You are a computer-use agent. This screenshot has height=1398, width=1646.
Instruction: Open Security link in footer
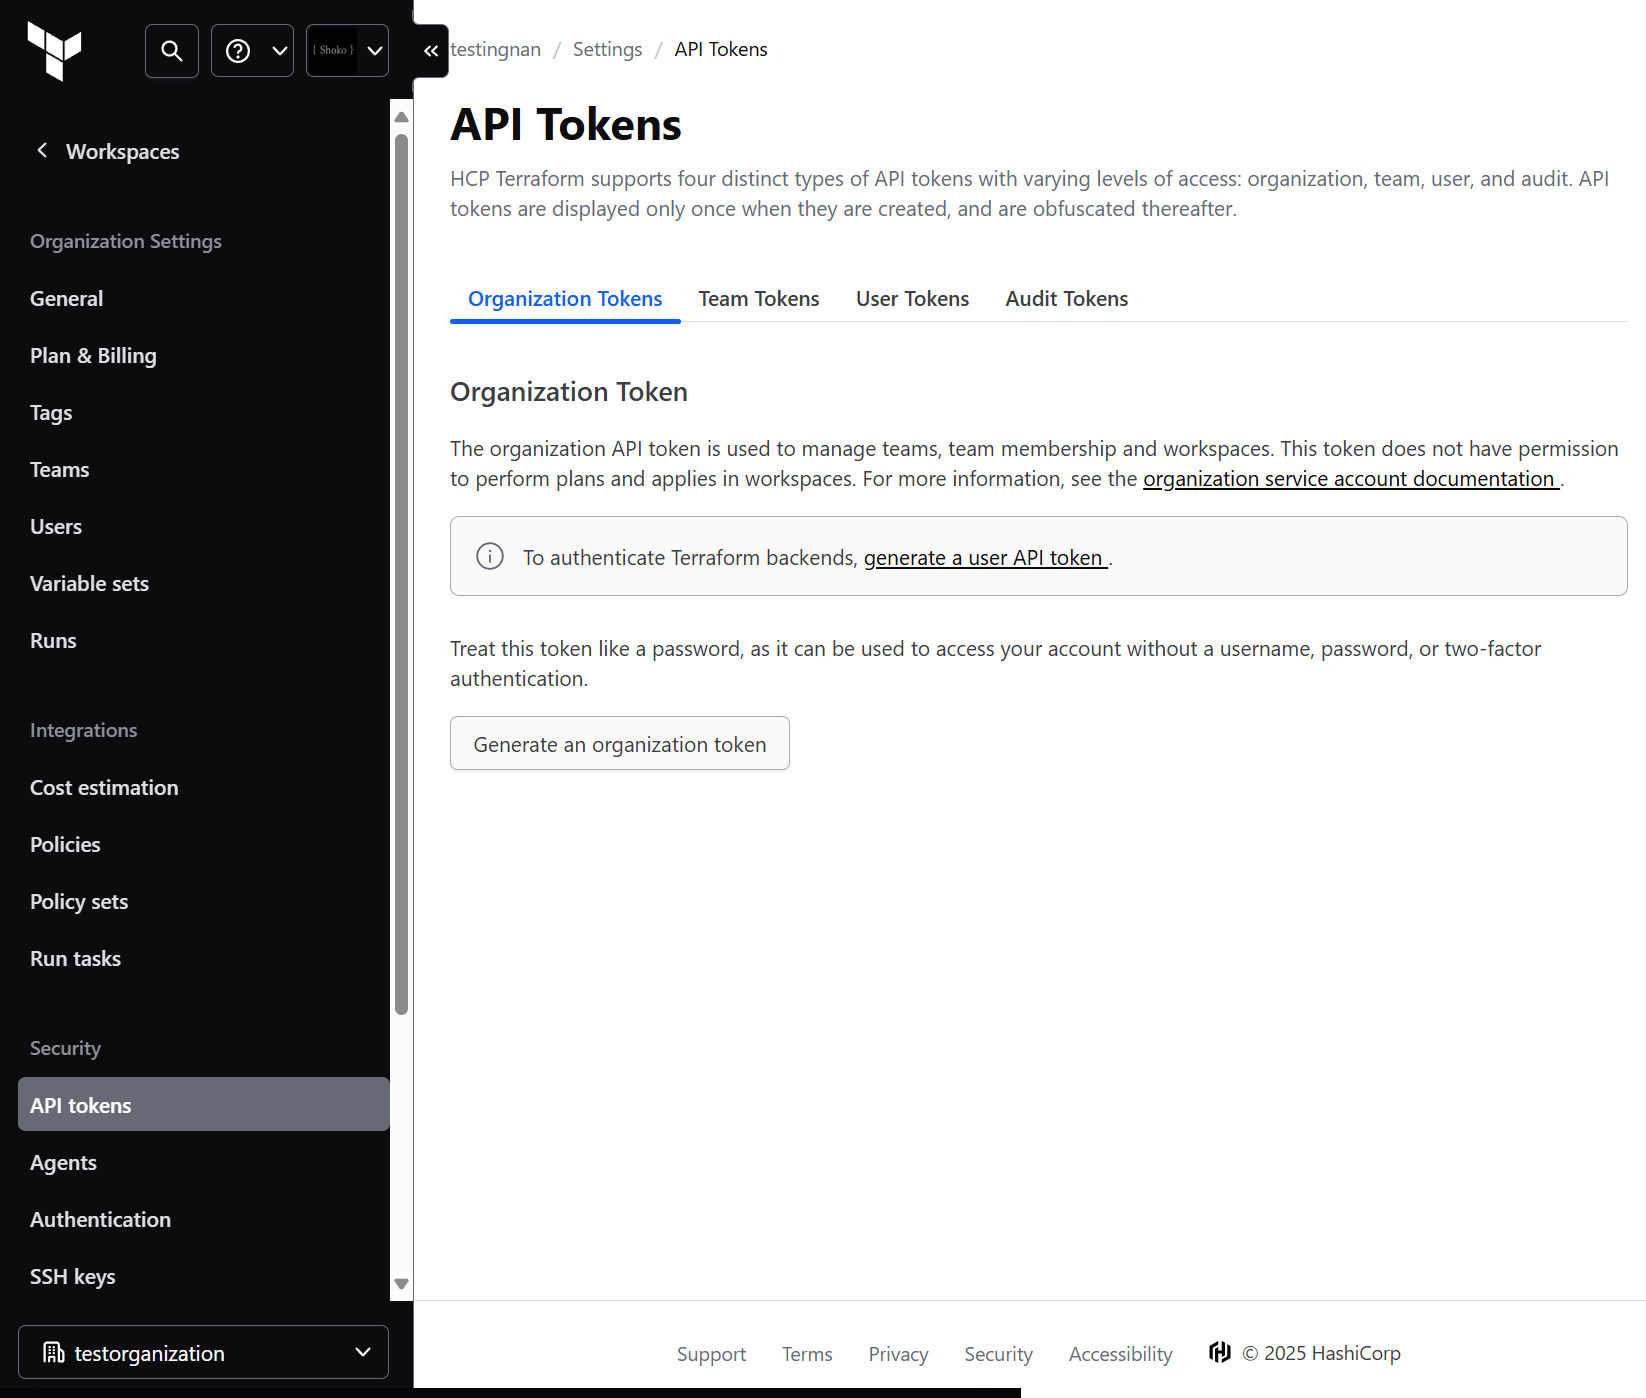click(x=998, y=1354)
